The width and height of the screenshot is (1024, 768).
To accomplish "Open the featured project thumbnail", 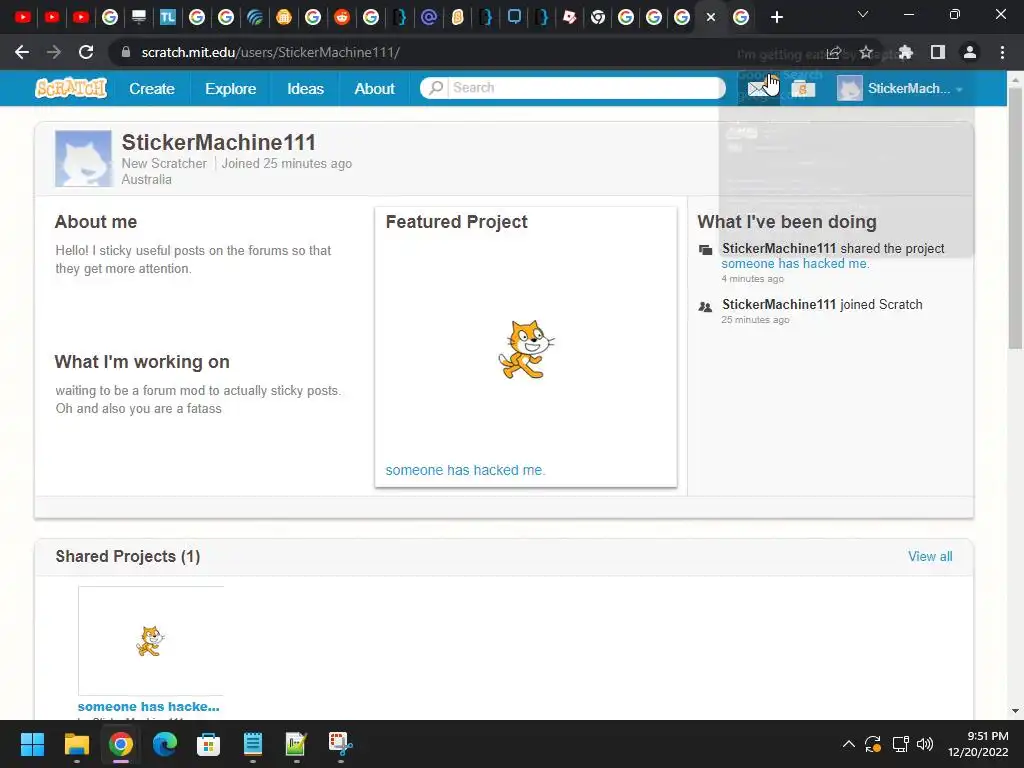I will tap(525, 349).
